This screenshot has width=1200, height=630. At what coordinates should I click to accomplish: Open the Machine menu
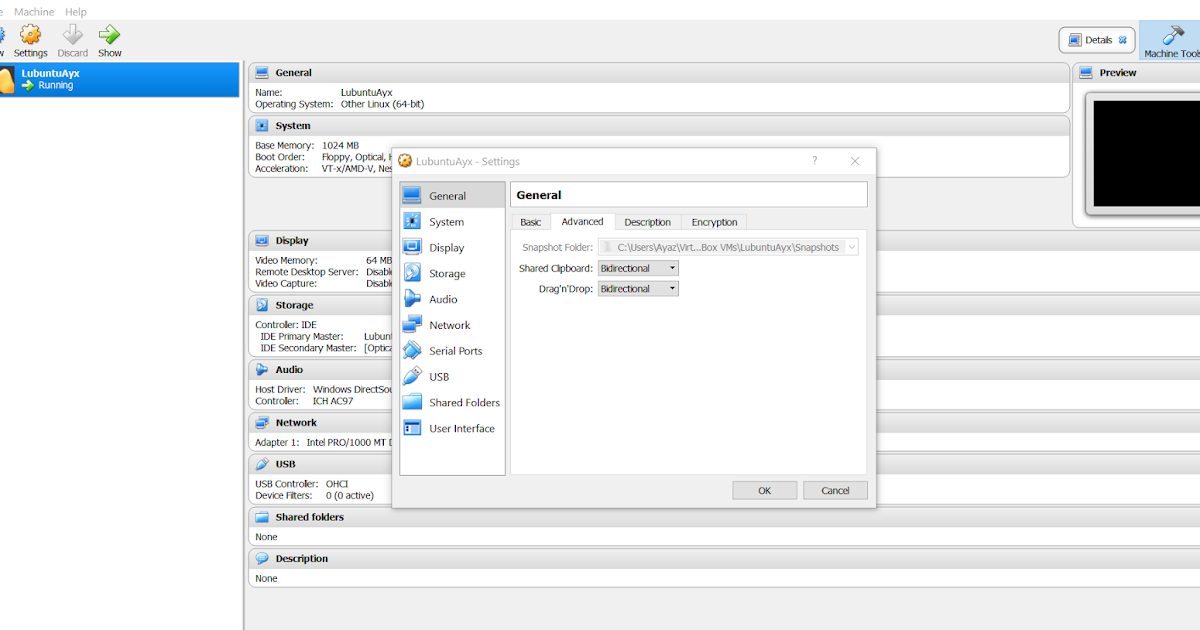tap(34, 11)
